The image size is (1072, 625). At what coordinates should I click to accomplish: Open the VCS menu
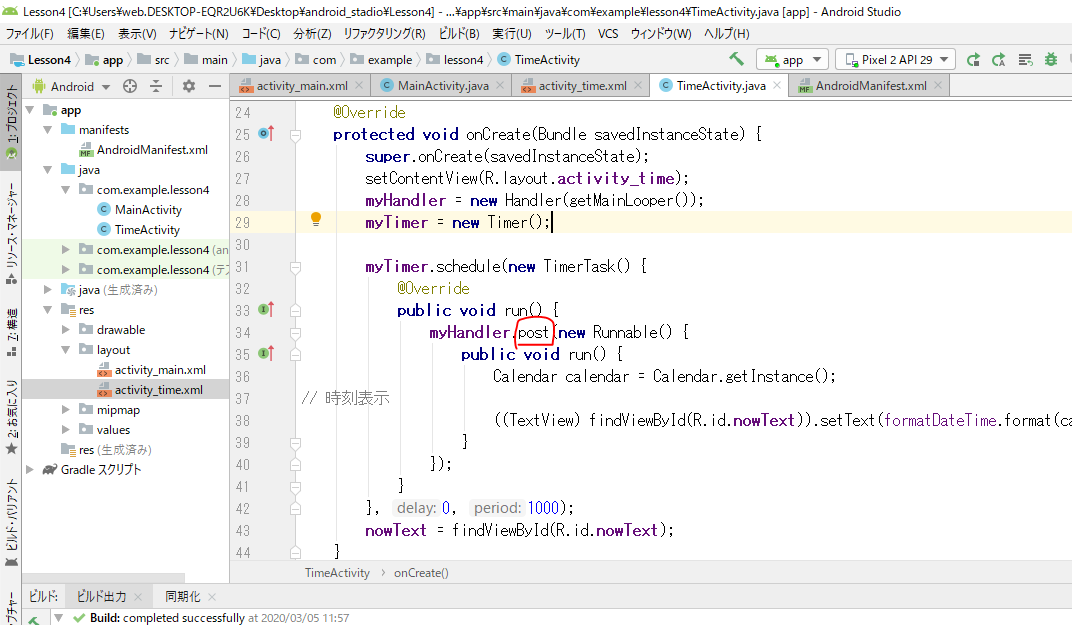(608, 34)
